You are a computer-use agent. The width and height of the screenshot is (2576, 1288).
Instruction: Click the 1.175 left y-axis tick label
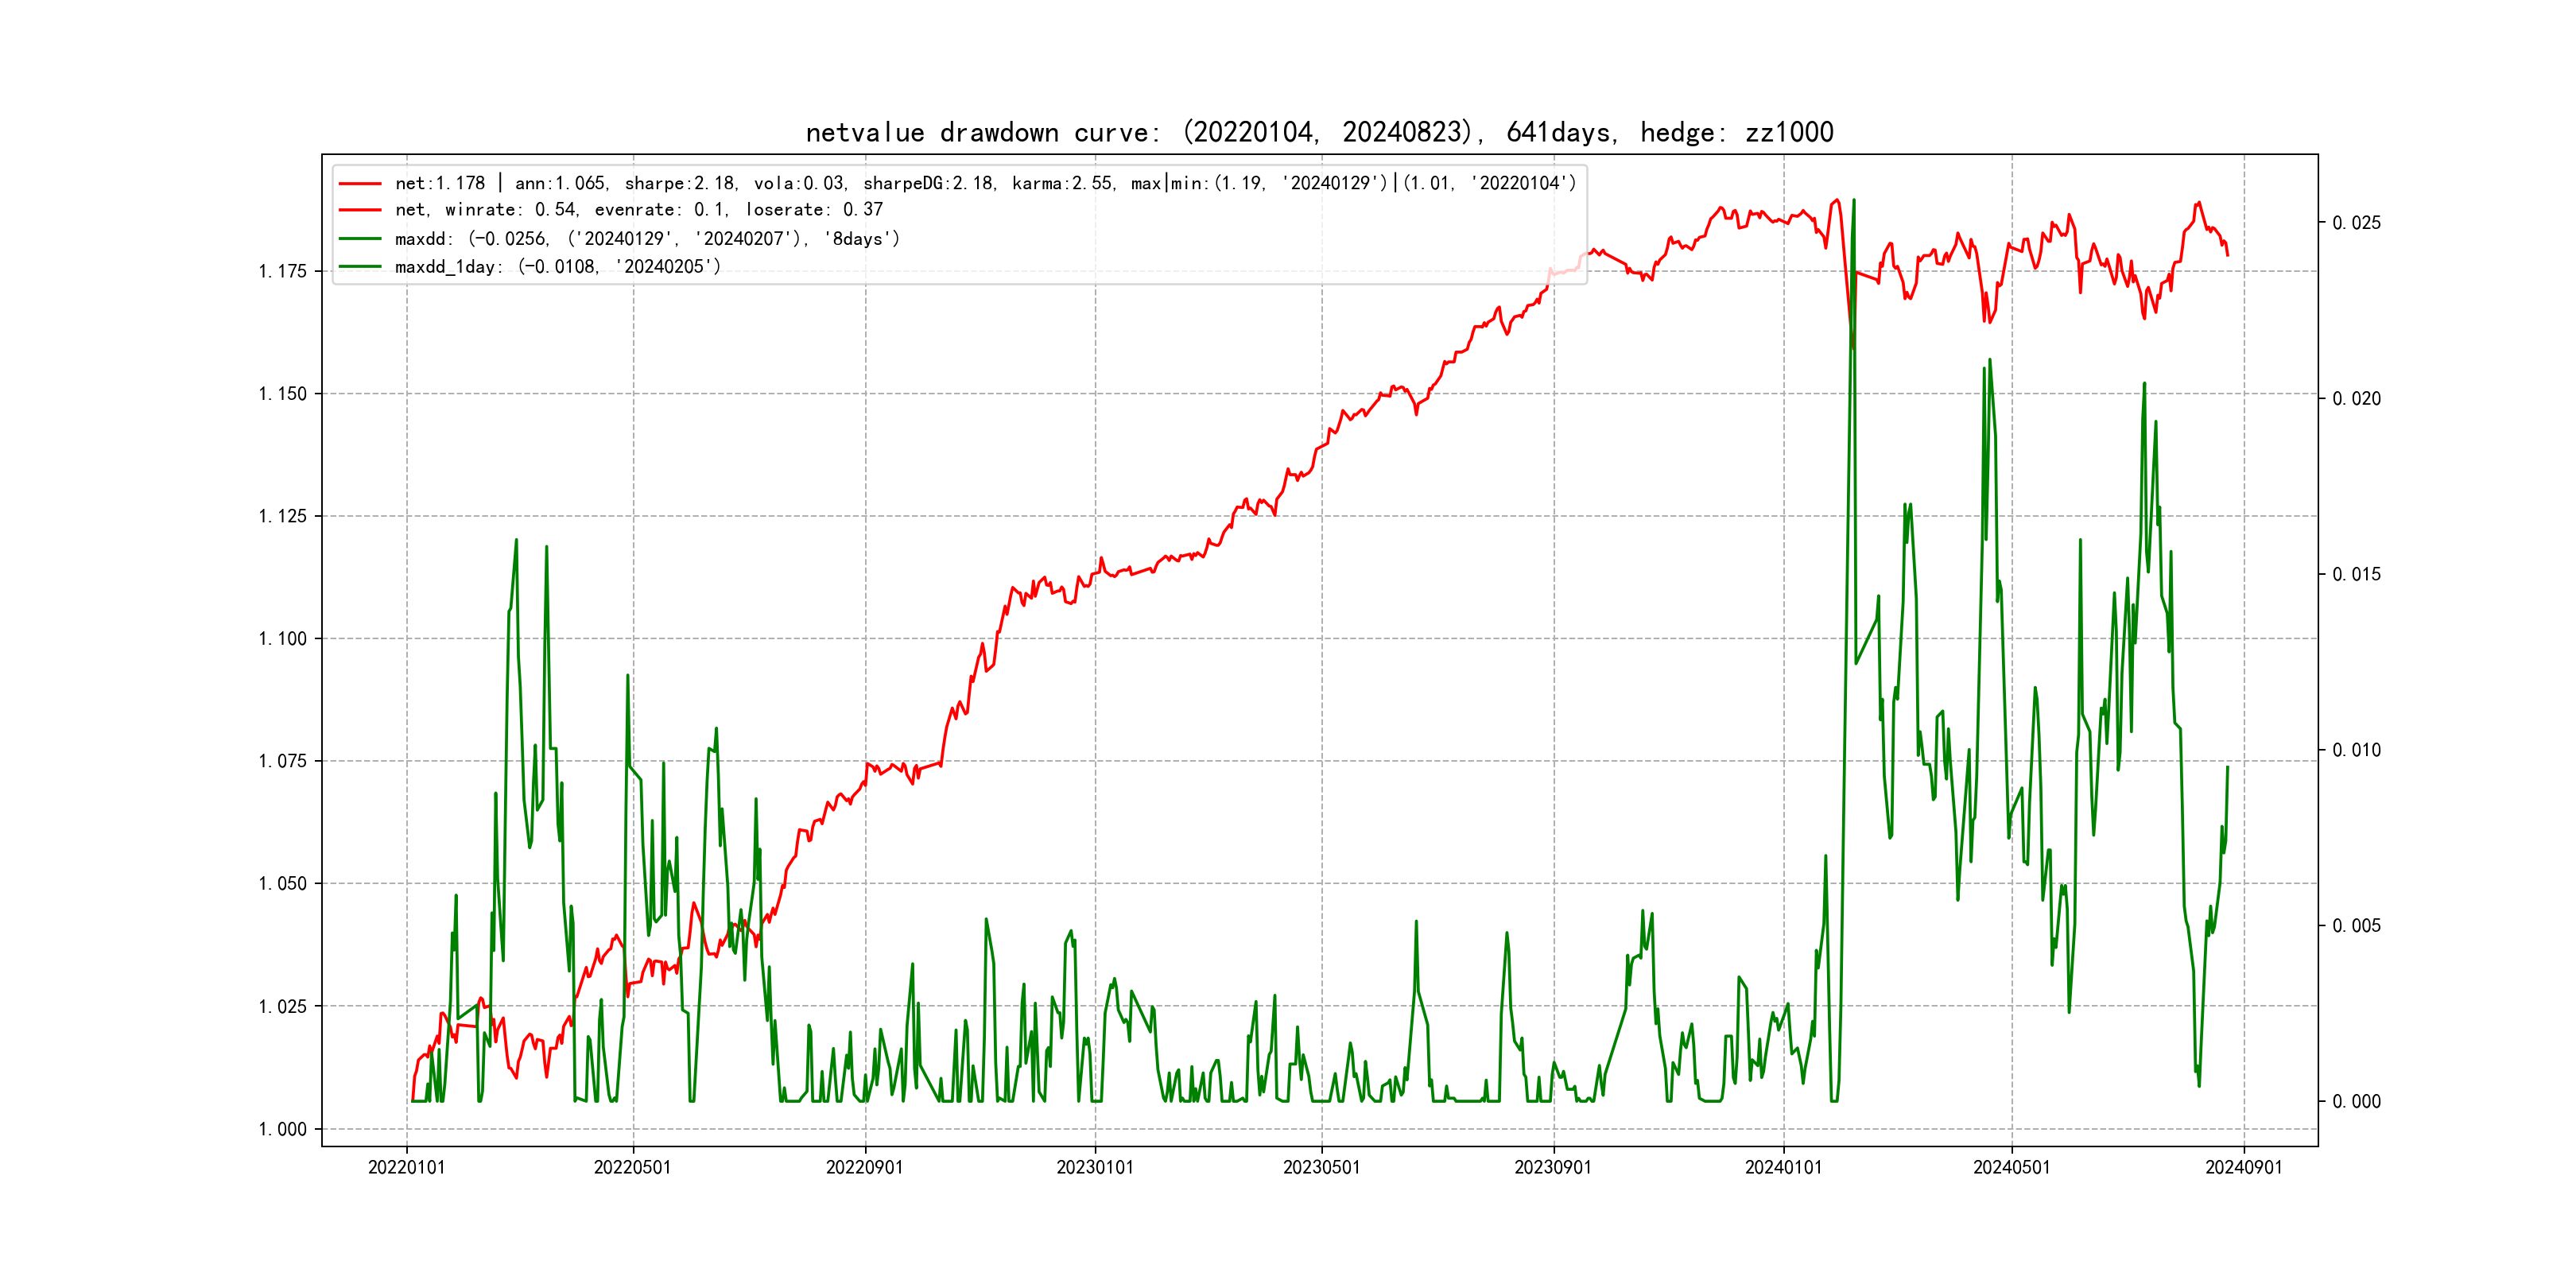(x=282, y=272)
